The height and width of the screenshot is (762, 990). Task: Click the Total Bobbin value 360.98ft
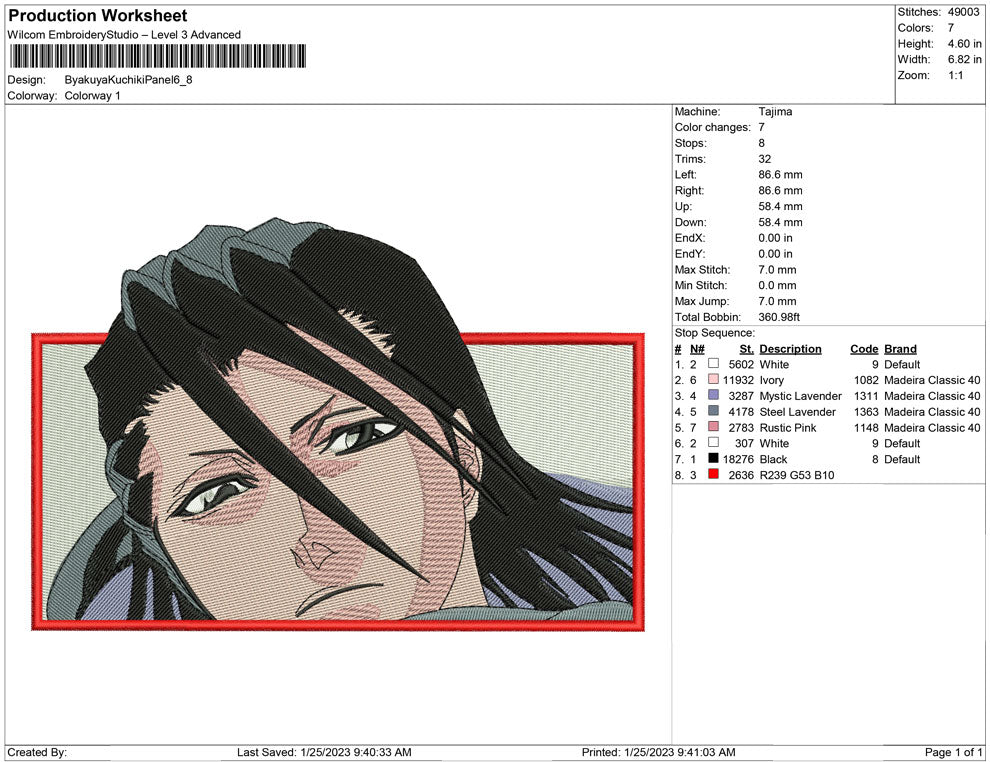[779, 317]
